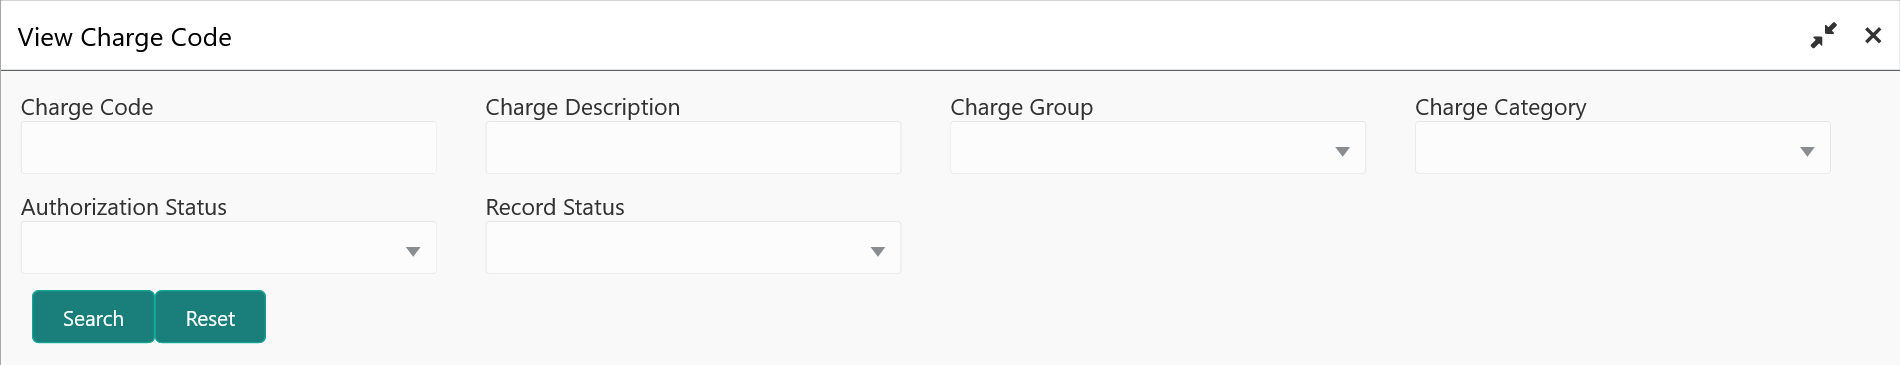
Task: Select the Charge Group combo box field
Action: click(1158, 148)
